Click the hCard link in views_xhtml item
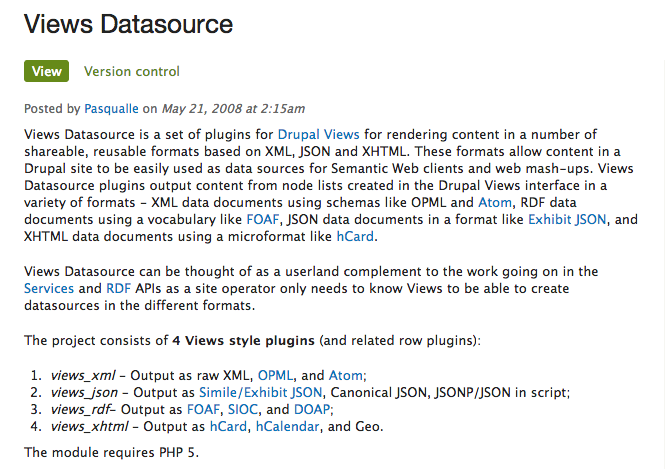This screenshot has height=469, width=665. pyautogui.click(x=227, y=426)
